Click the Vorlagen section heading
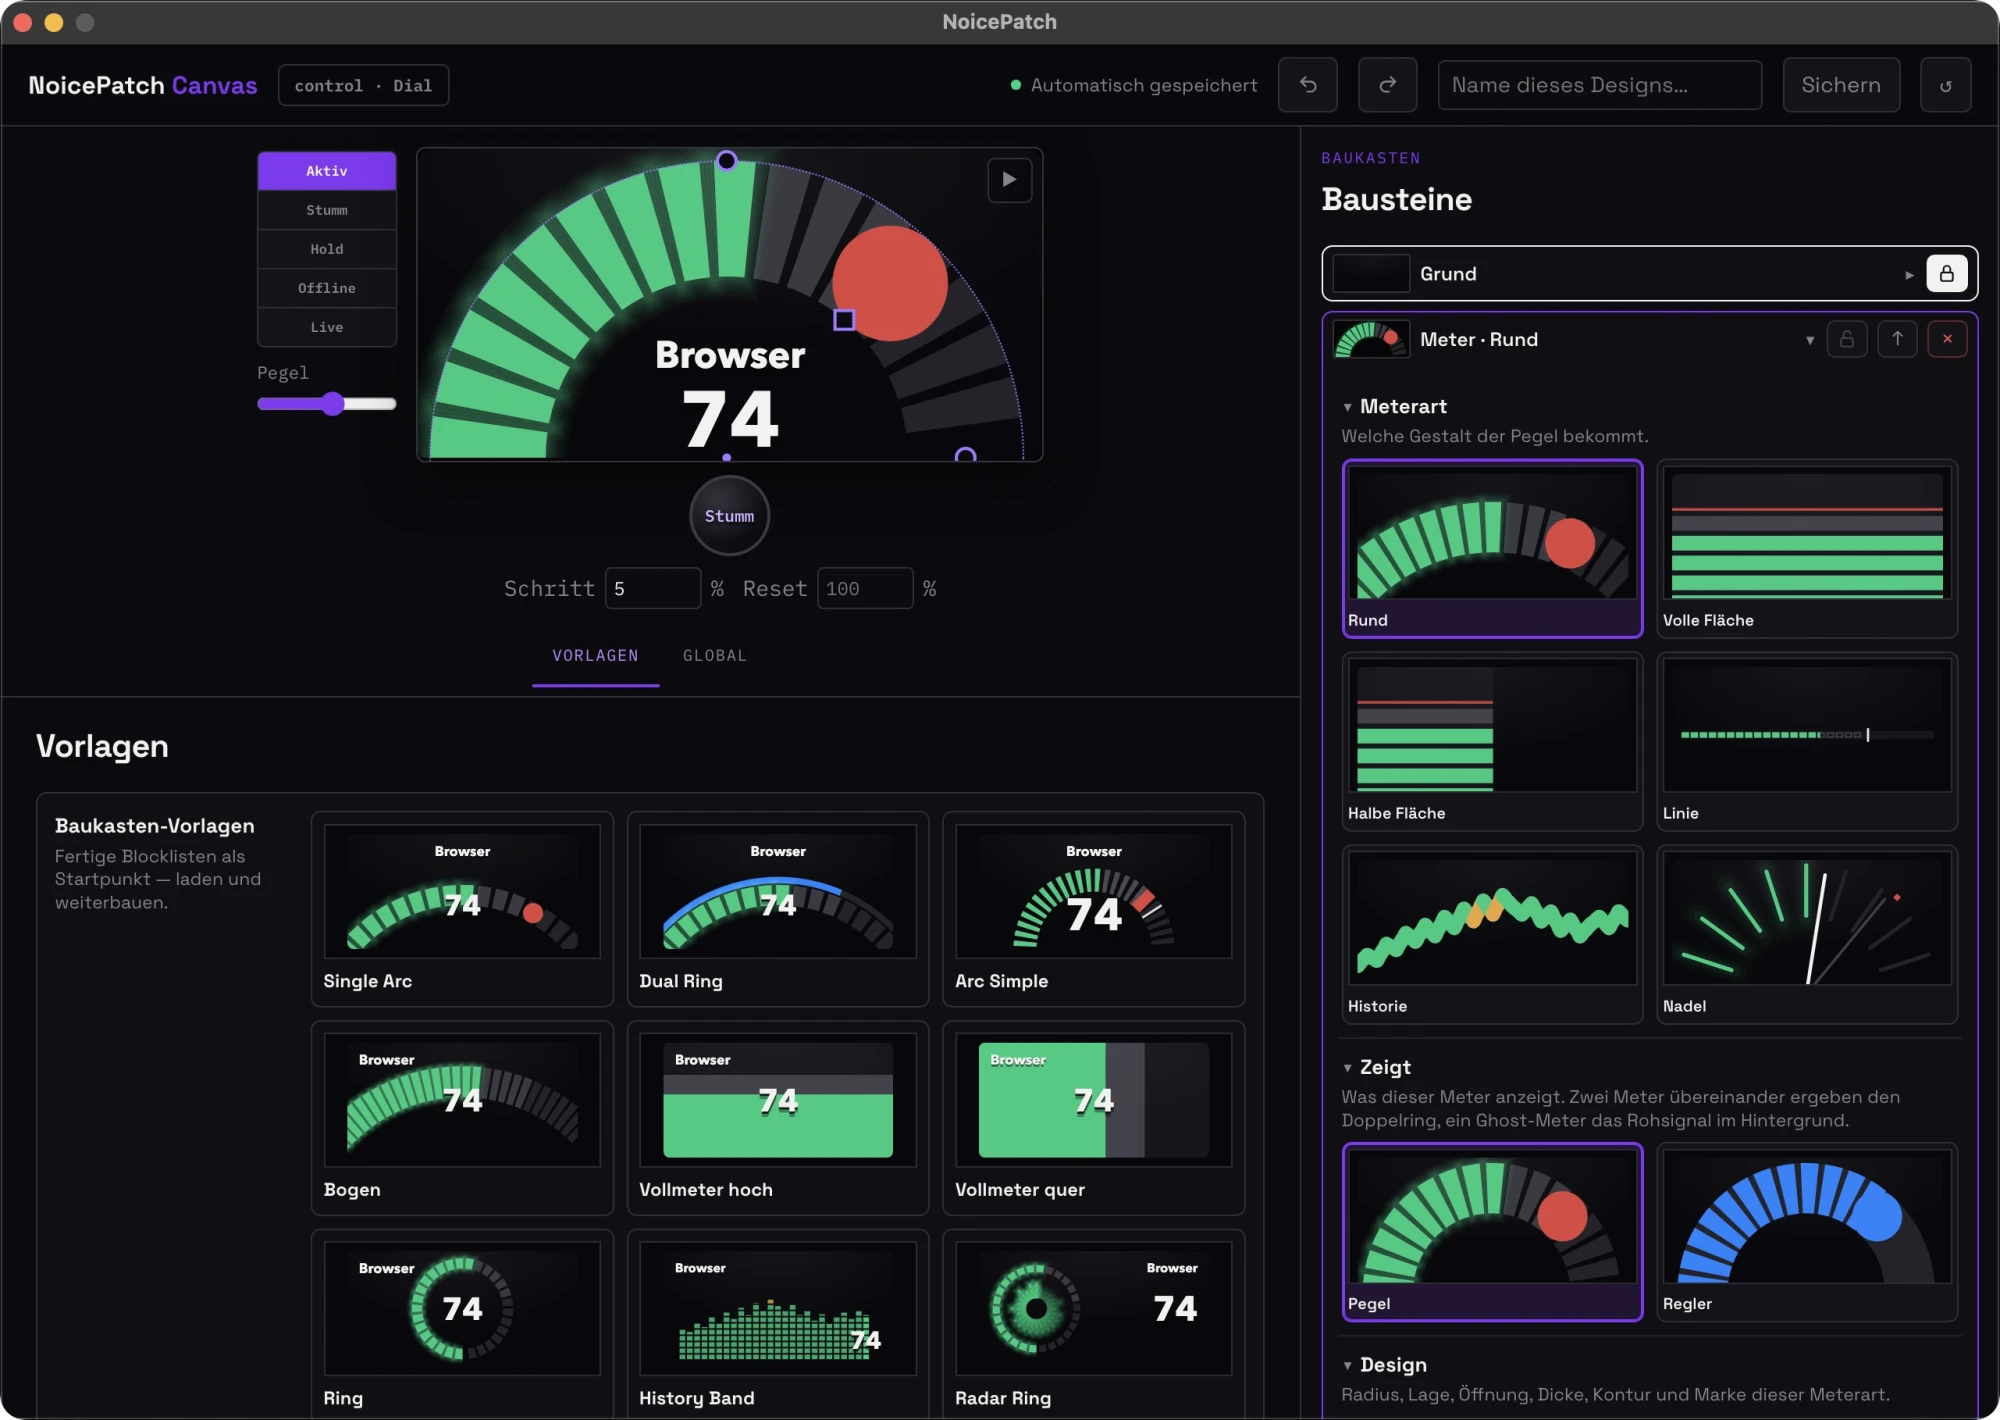Screen dimensions: 2000x1420 (102, 746)
